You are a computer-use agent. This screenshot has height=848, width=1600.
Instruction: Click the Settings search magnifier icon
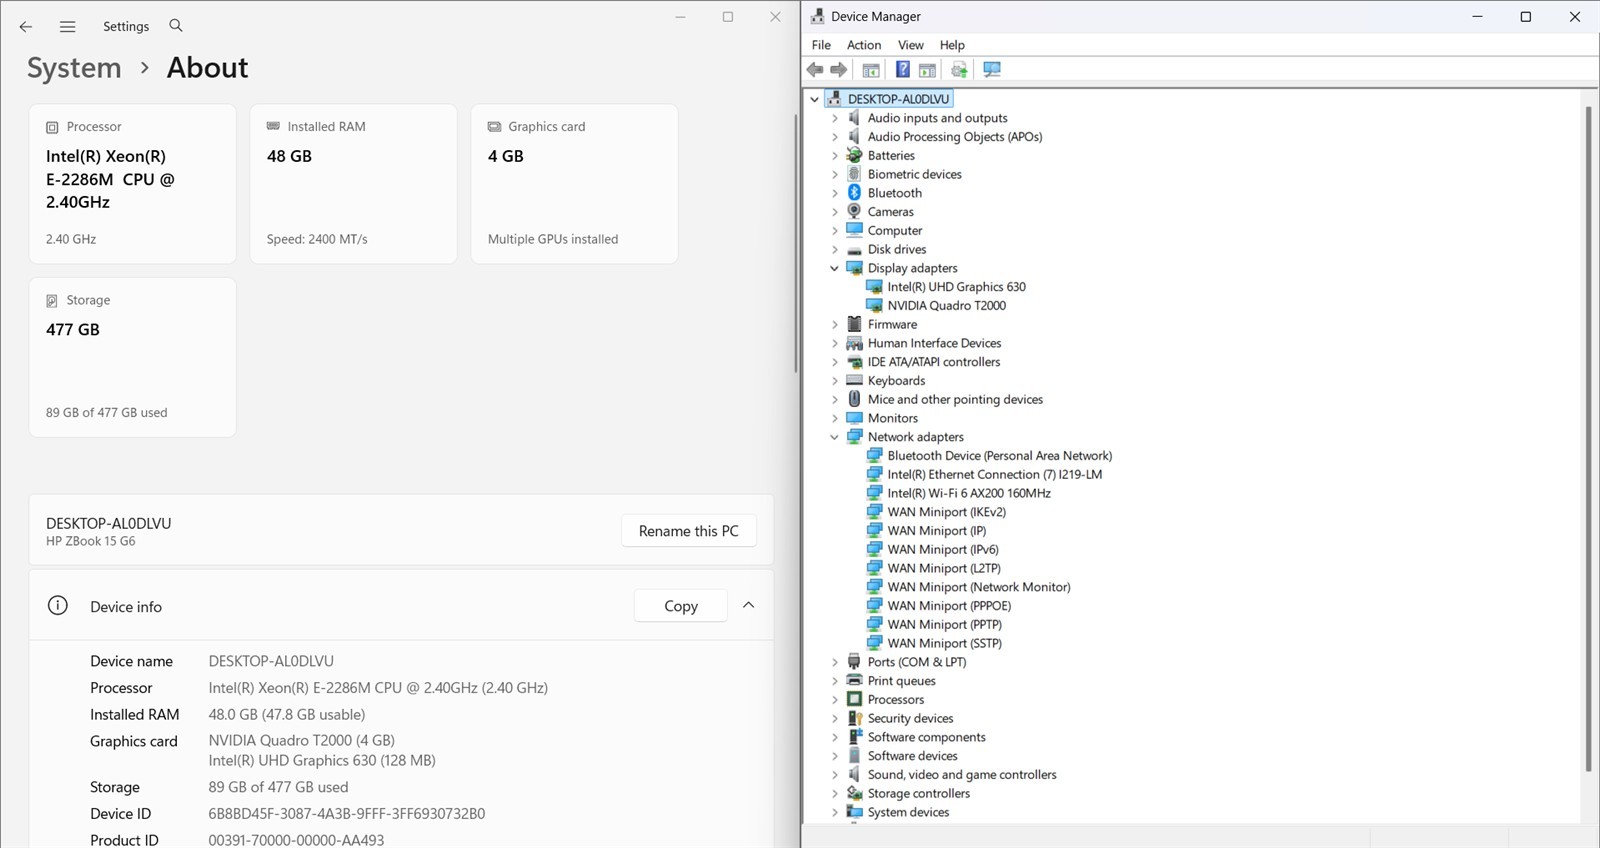176,26
